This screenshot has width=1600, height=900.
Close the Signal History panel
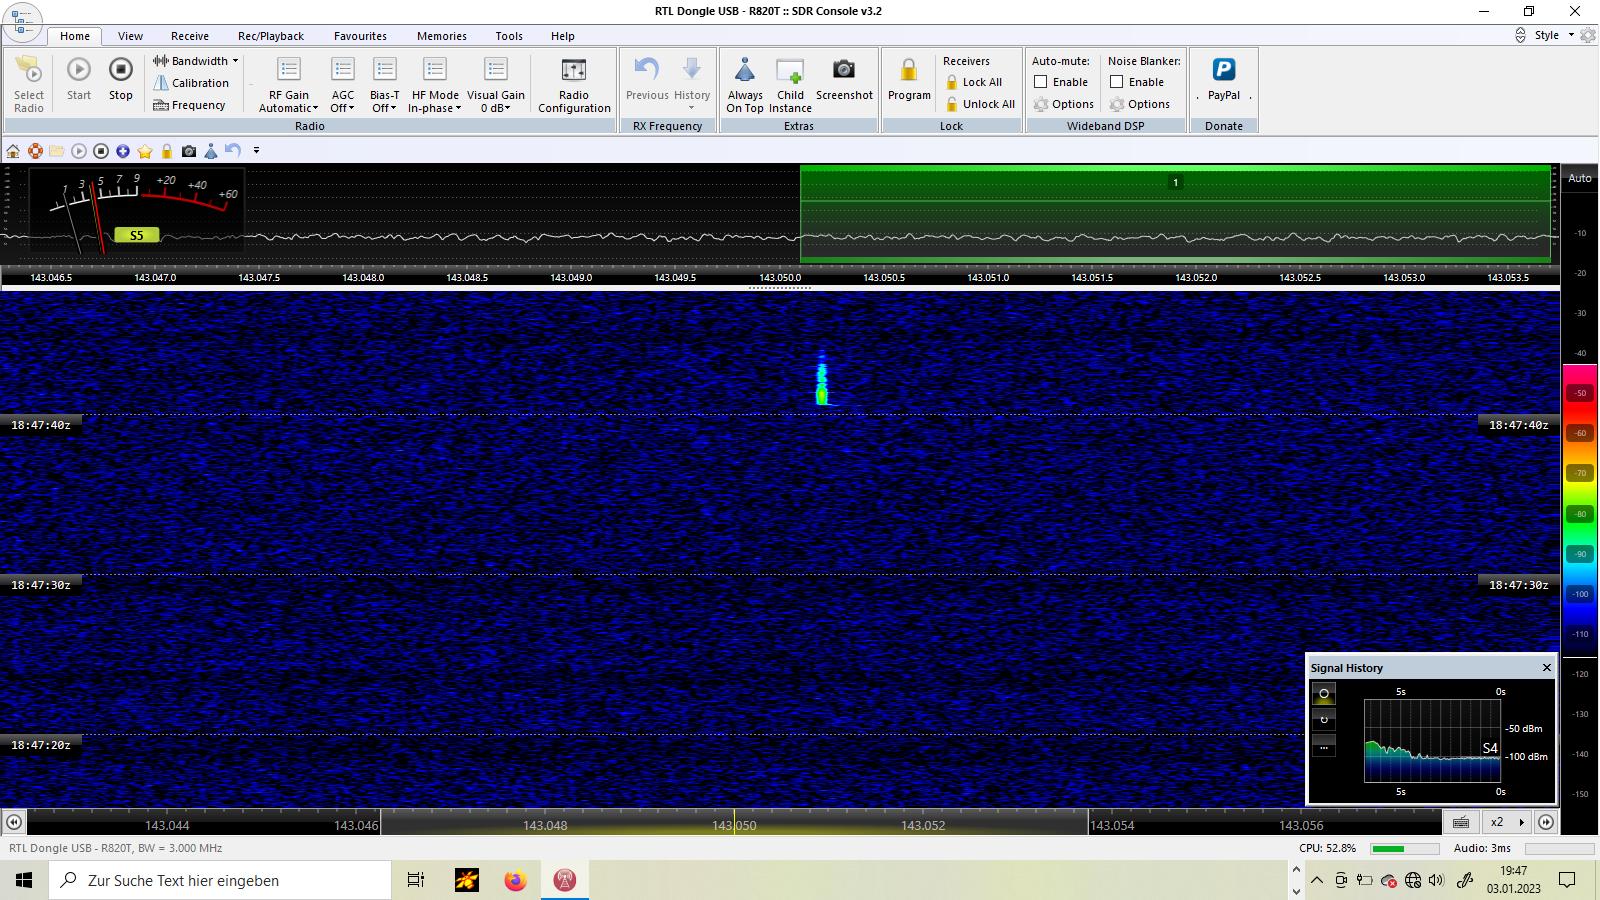(x=1546, y=667)
